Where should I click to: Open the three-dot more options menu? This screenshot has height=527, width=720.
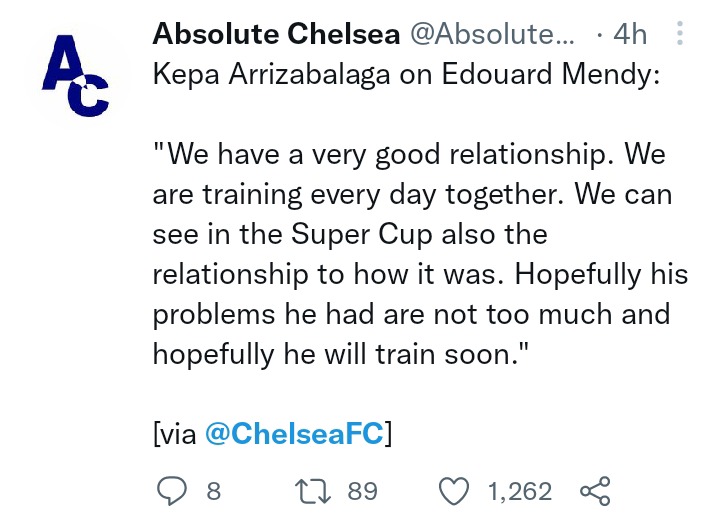(x=680, y=33)
